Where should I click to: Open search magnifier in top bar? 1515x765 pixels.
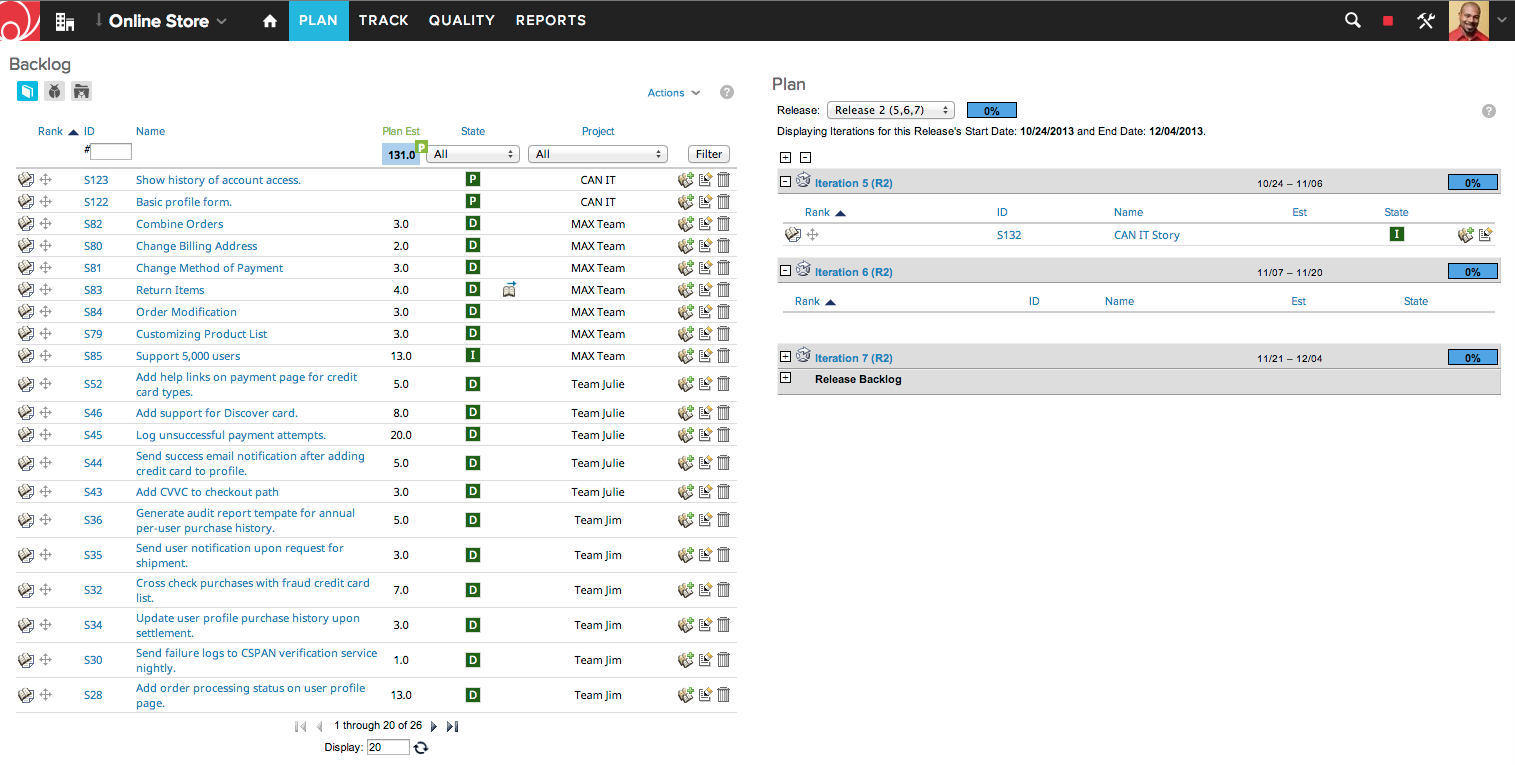tap(1352, 20)
